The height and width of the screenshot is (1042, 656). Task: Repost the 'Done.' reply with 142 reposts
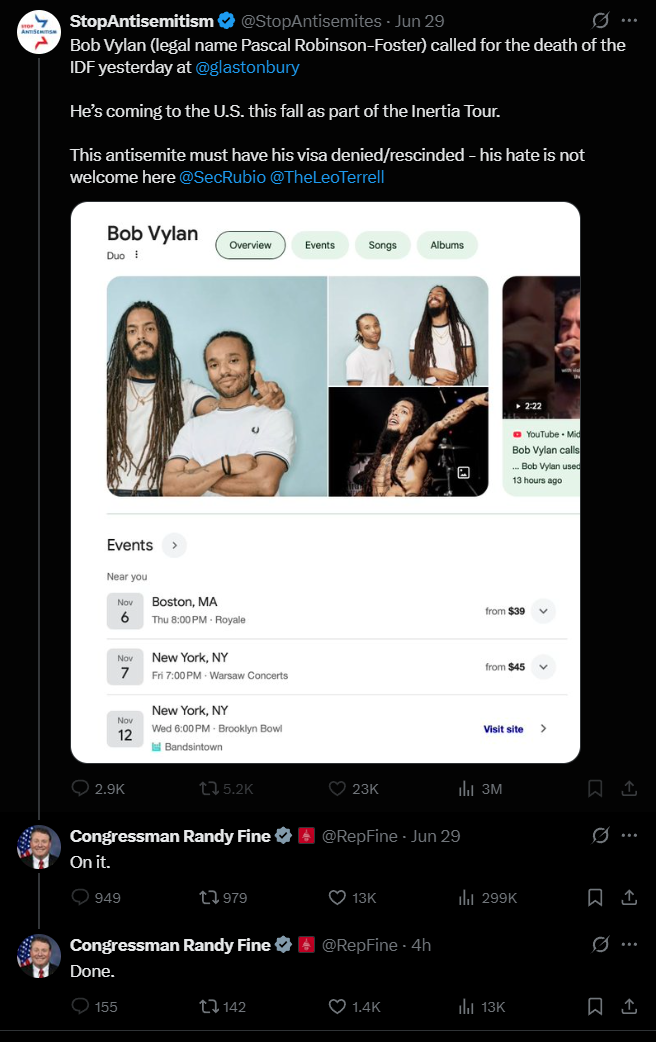(x=209, y=1006)
